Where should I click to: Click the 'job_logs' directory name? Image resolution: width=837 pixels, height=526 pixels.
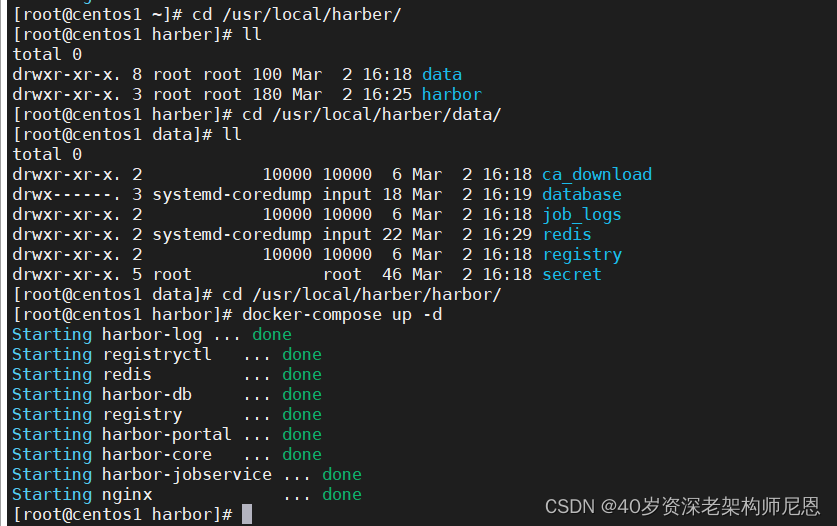(x=582, y=215)
